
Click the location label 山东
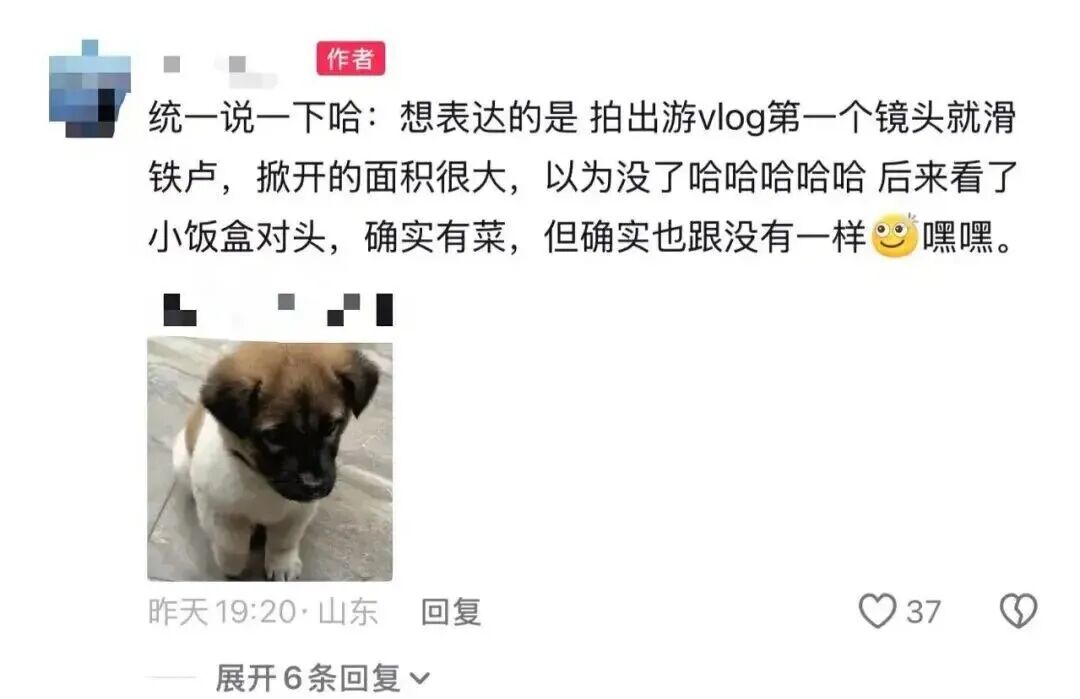tap(348, 612)
